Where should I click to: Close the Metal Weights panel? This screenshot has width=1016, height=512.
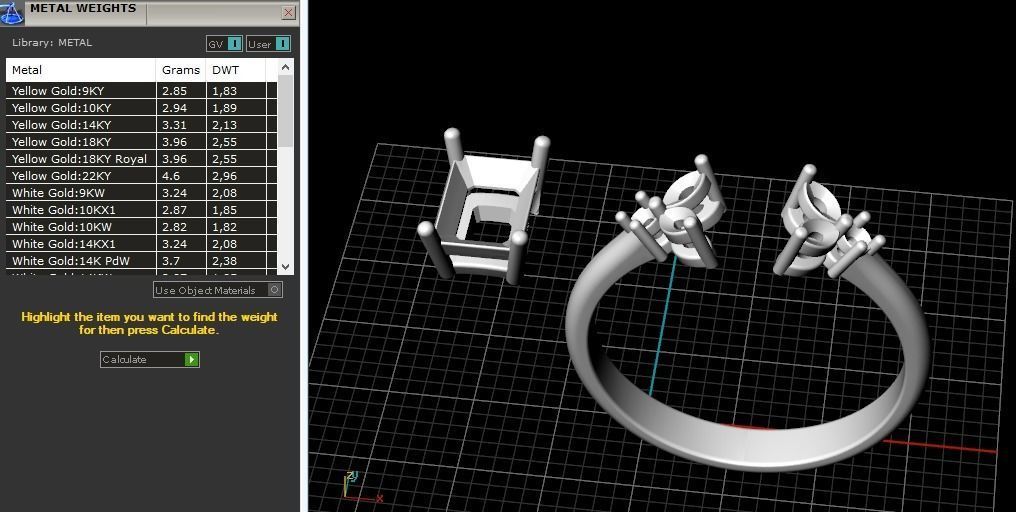288,12
